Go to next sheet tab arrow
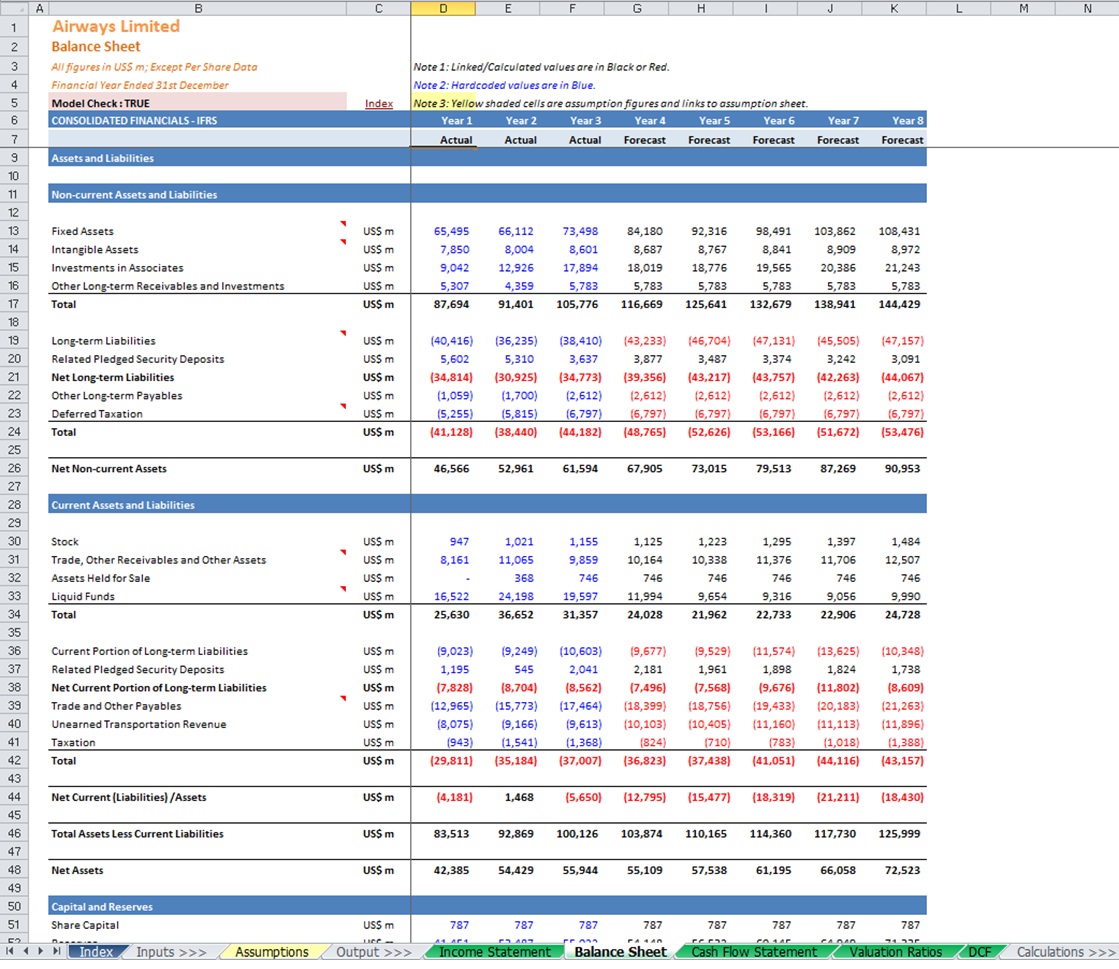Viewport: 1119px width, 969px height. click(x=41, y=951)
